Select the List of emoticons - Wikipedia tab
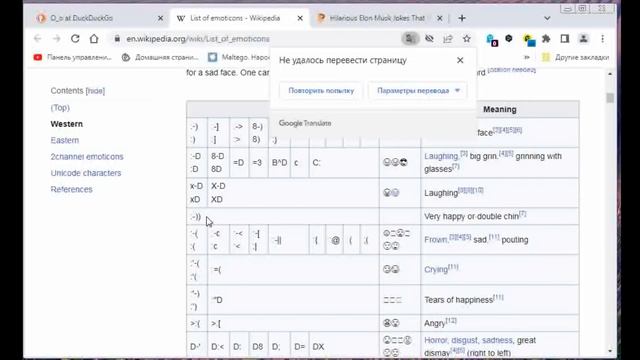Image resolution: width=640 pixels, height=360 pixels. coord(240,18)
